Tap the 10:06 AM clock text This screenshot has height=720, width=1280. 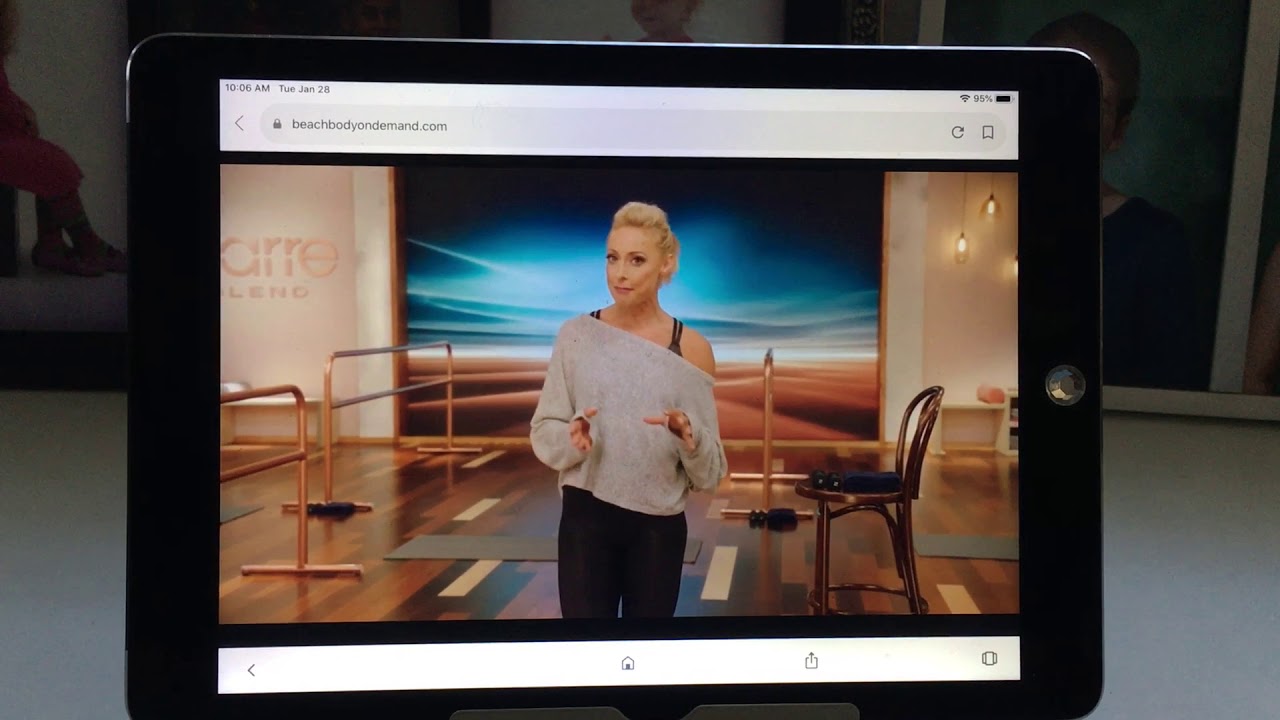[x=247, y=88]
